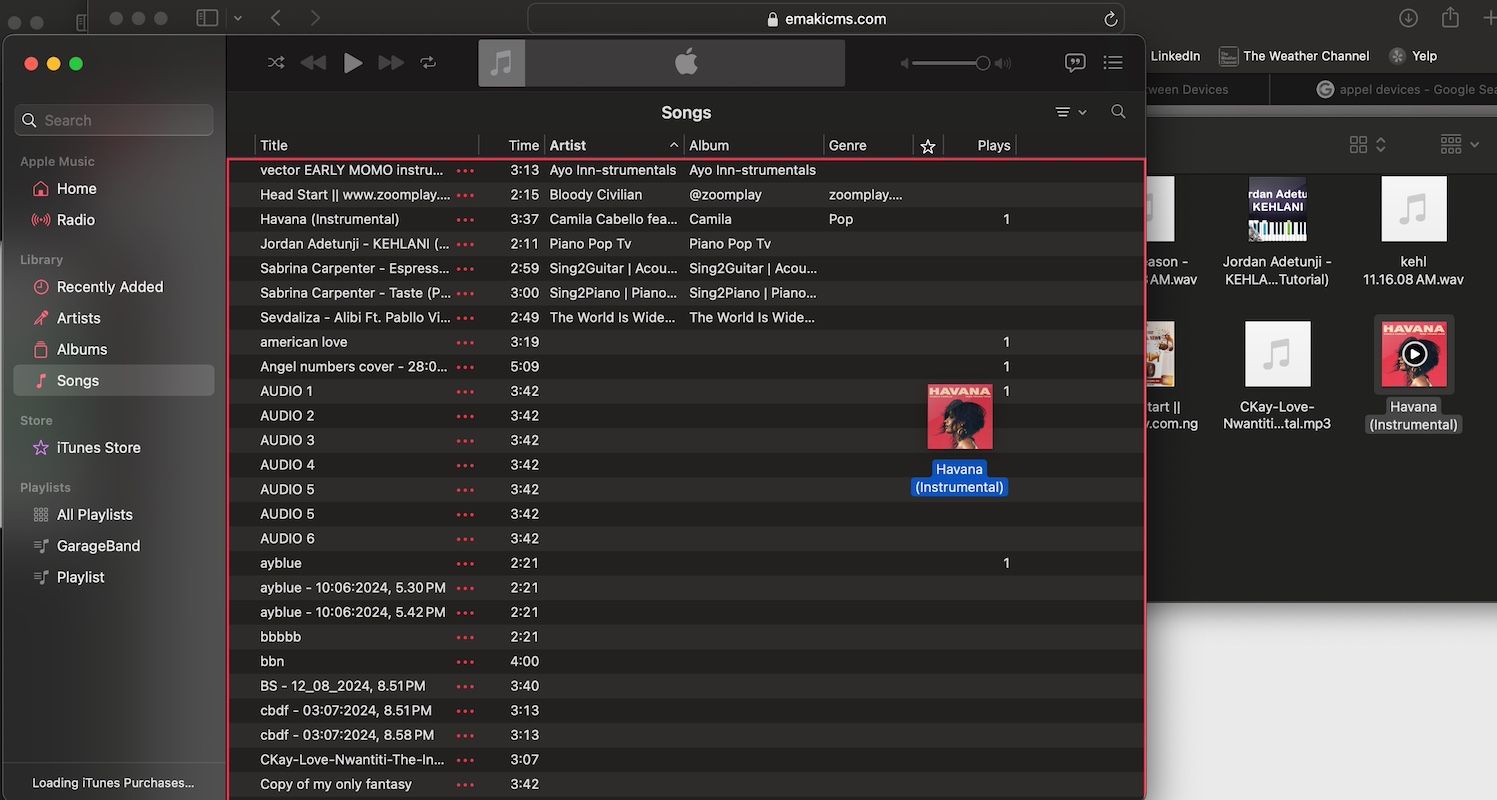Open Safari sidebar dropdown chevron
Image resolution: width=1497 pixels, height=800 pixels.
click(x=238, y=18)
